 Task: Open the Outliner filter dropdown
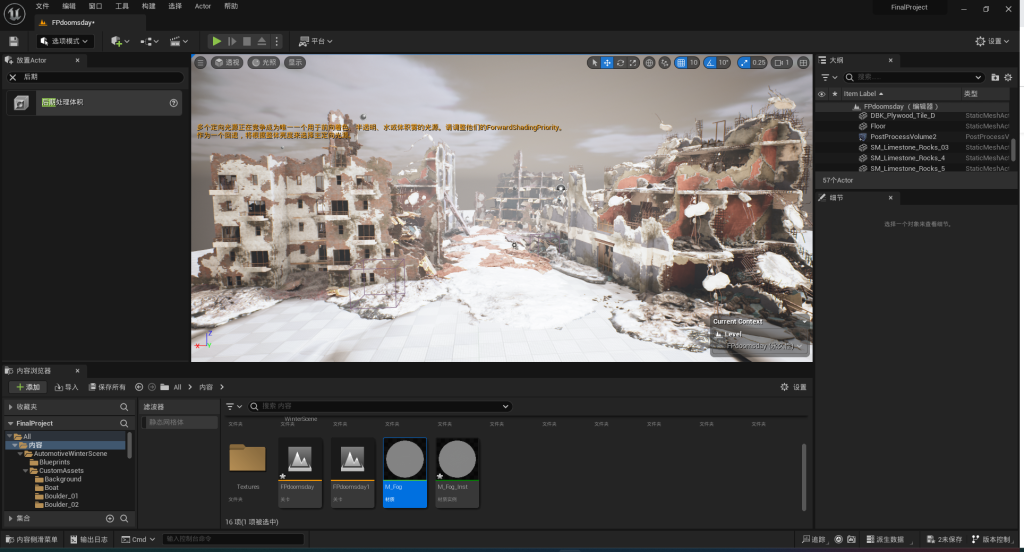pos(829,77)
